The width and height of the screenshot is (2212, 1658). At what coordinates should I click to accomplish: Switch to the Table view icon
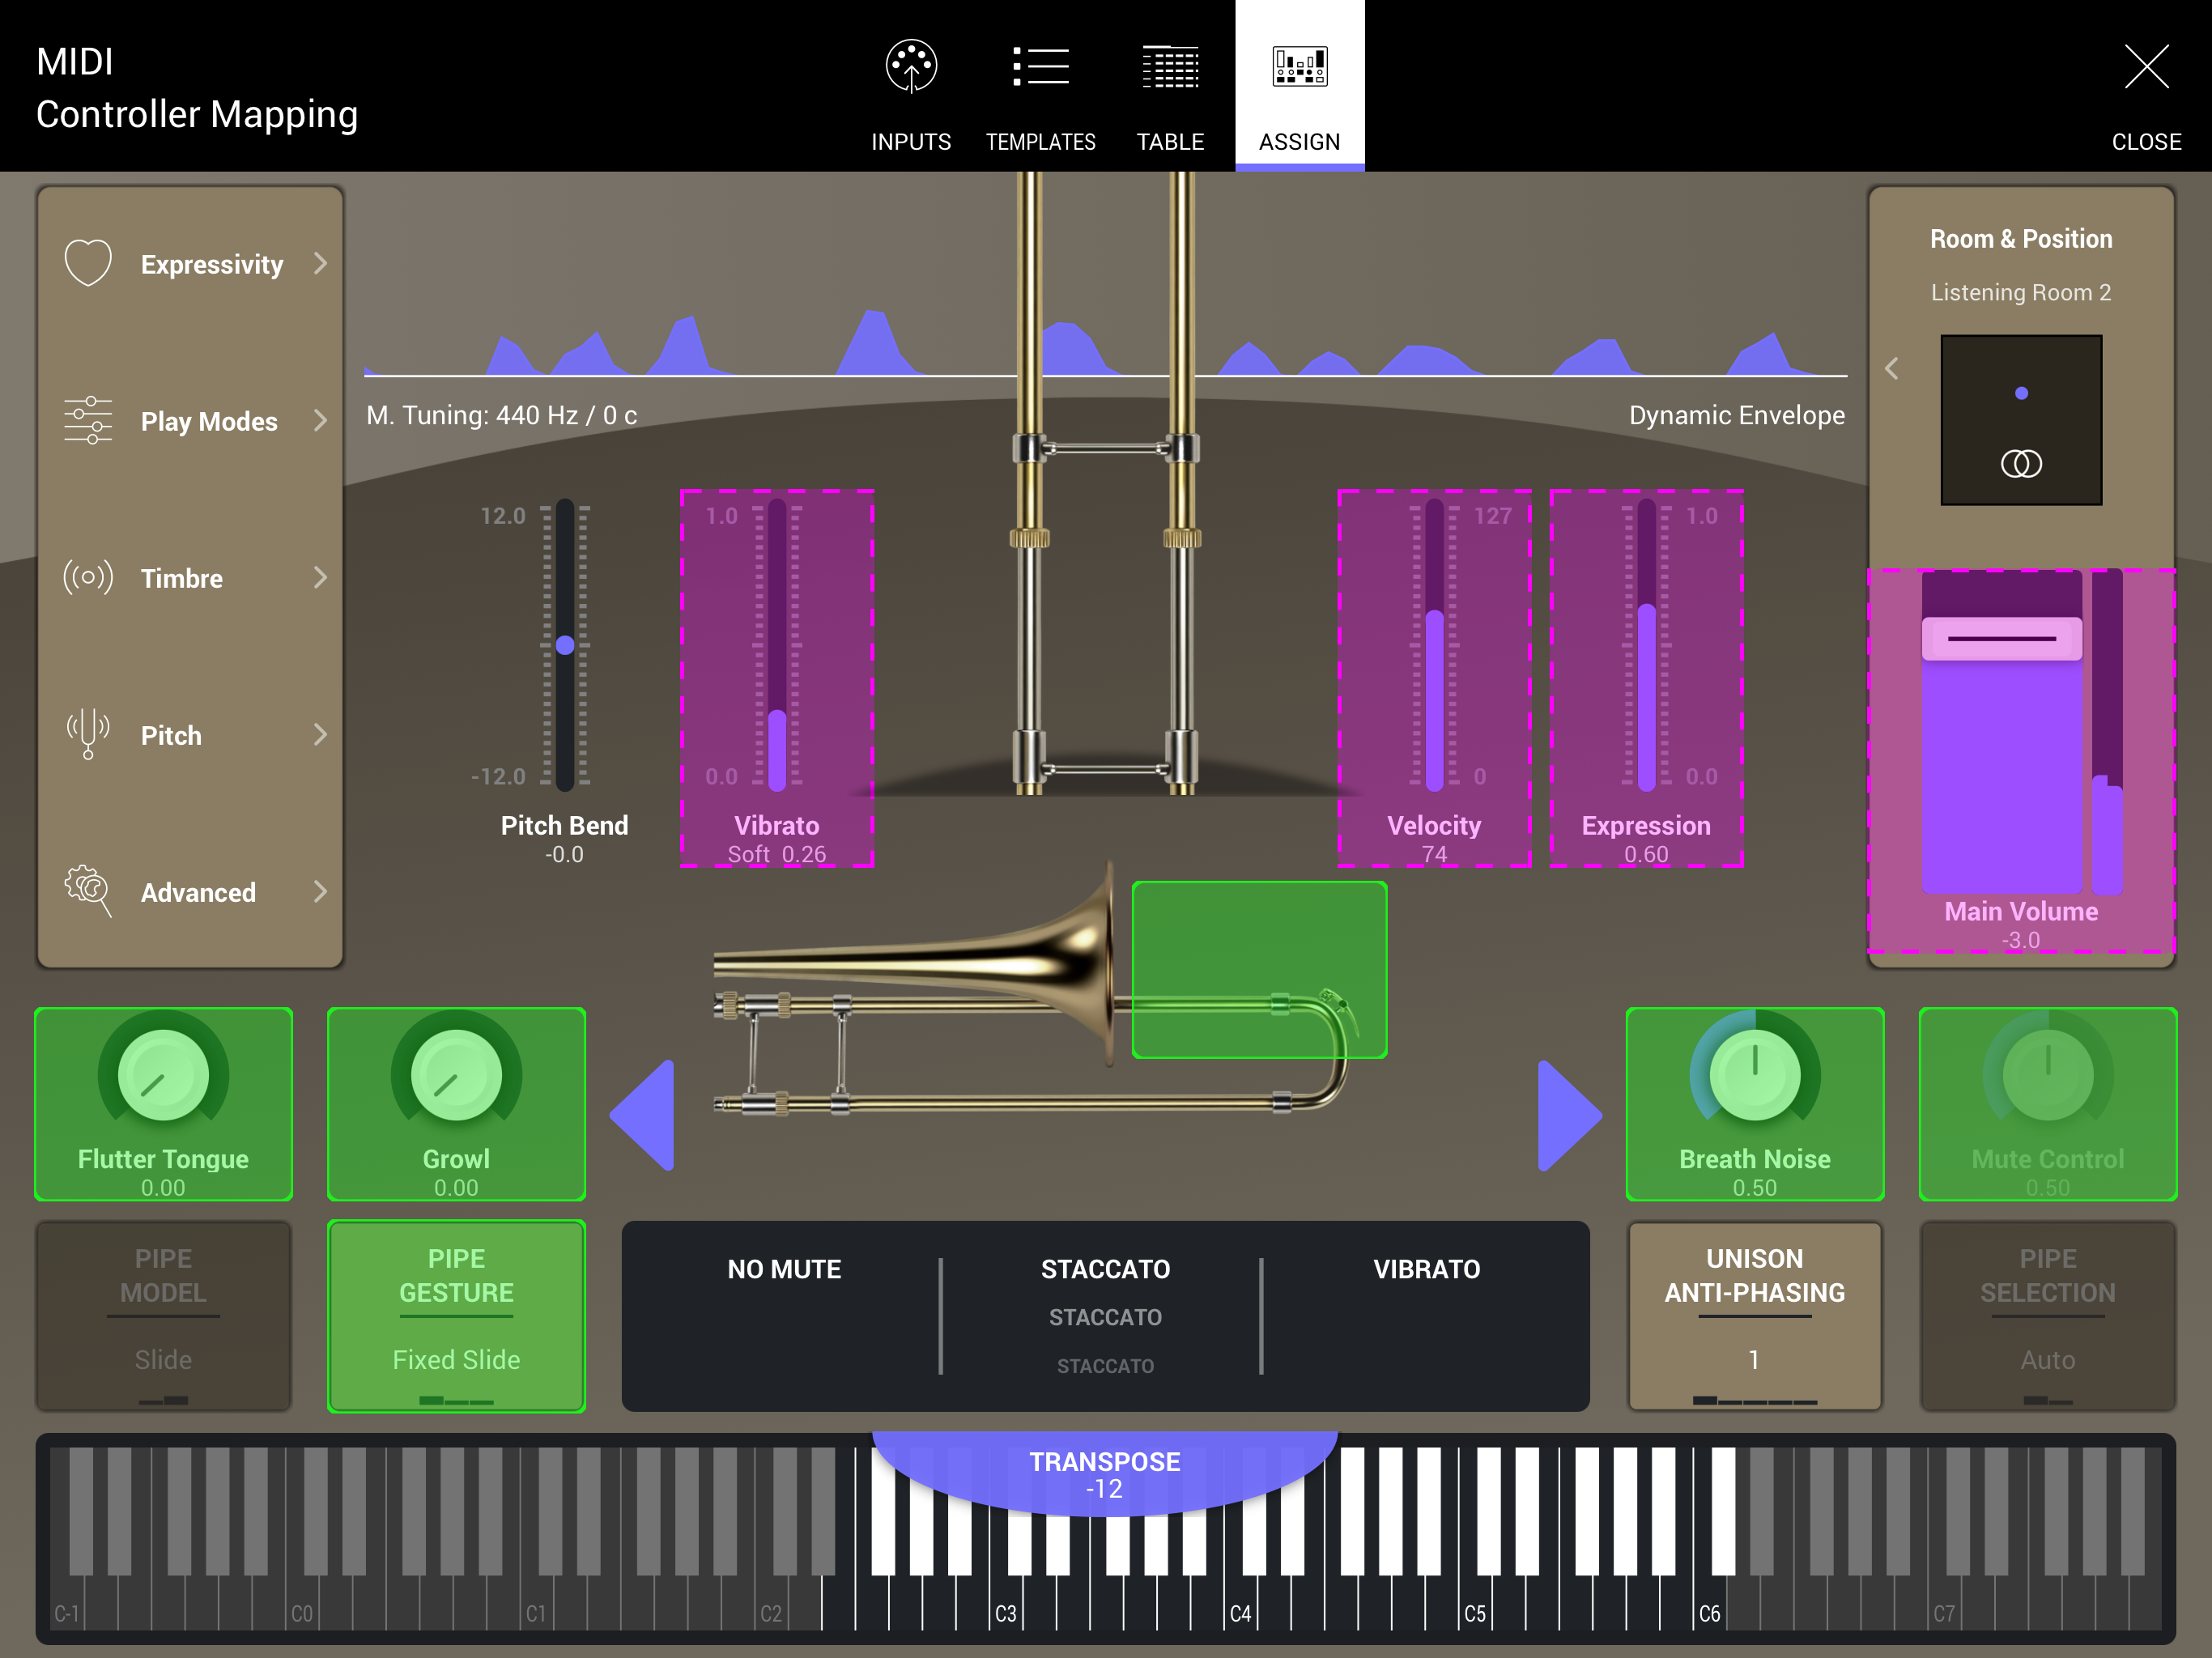pyautogui.click(x=1170, y=67)
